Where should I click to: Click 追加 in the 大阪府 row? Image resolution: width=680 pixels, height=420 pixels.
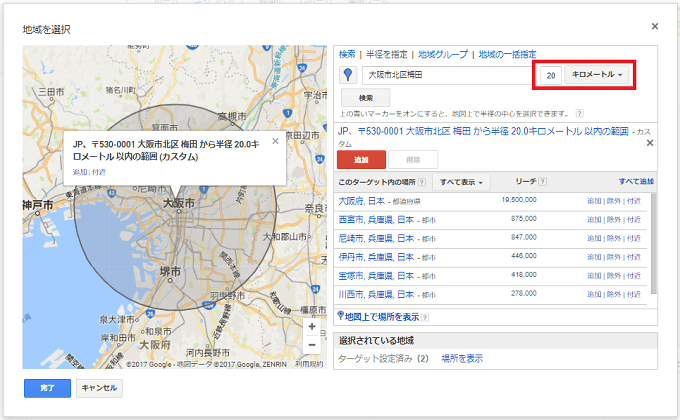click(594, 201)
